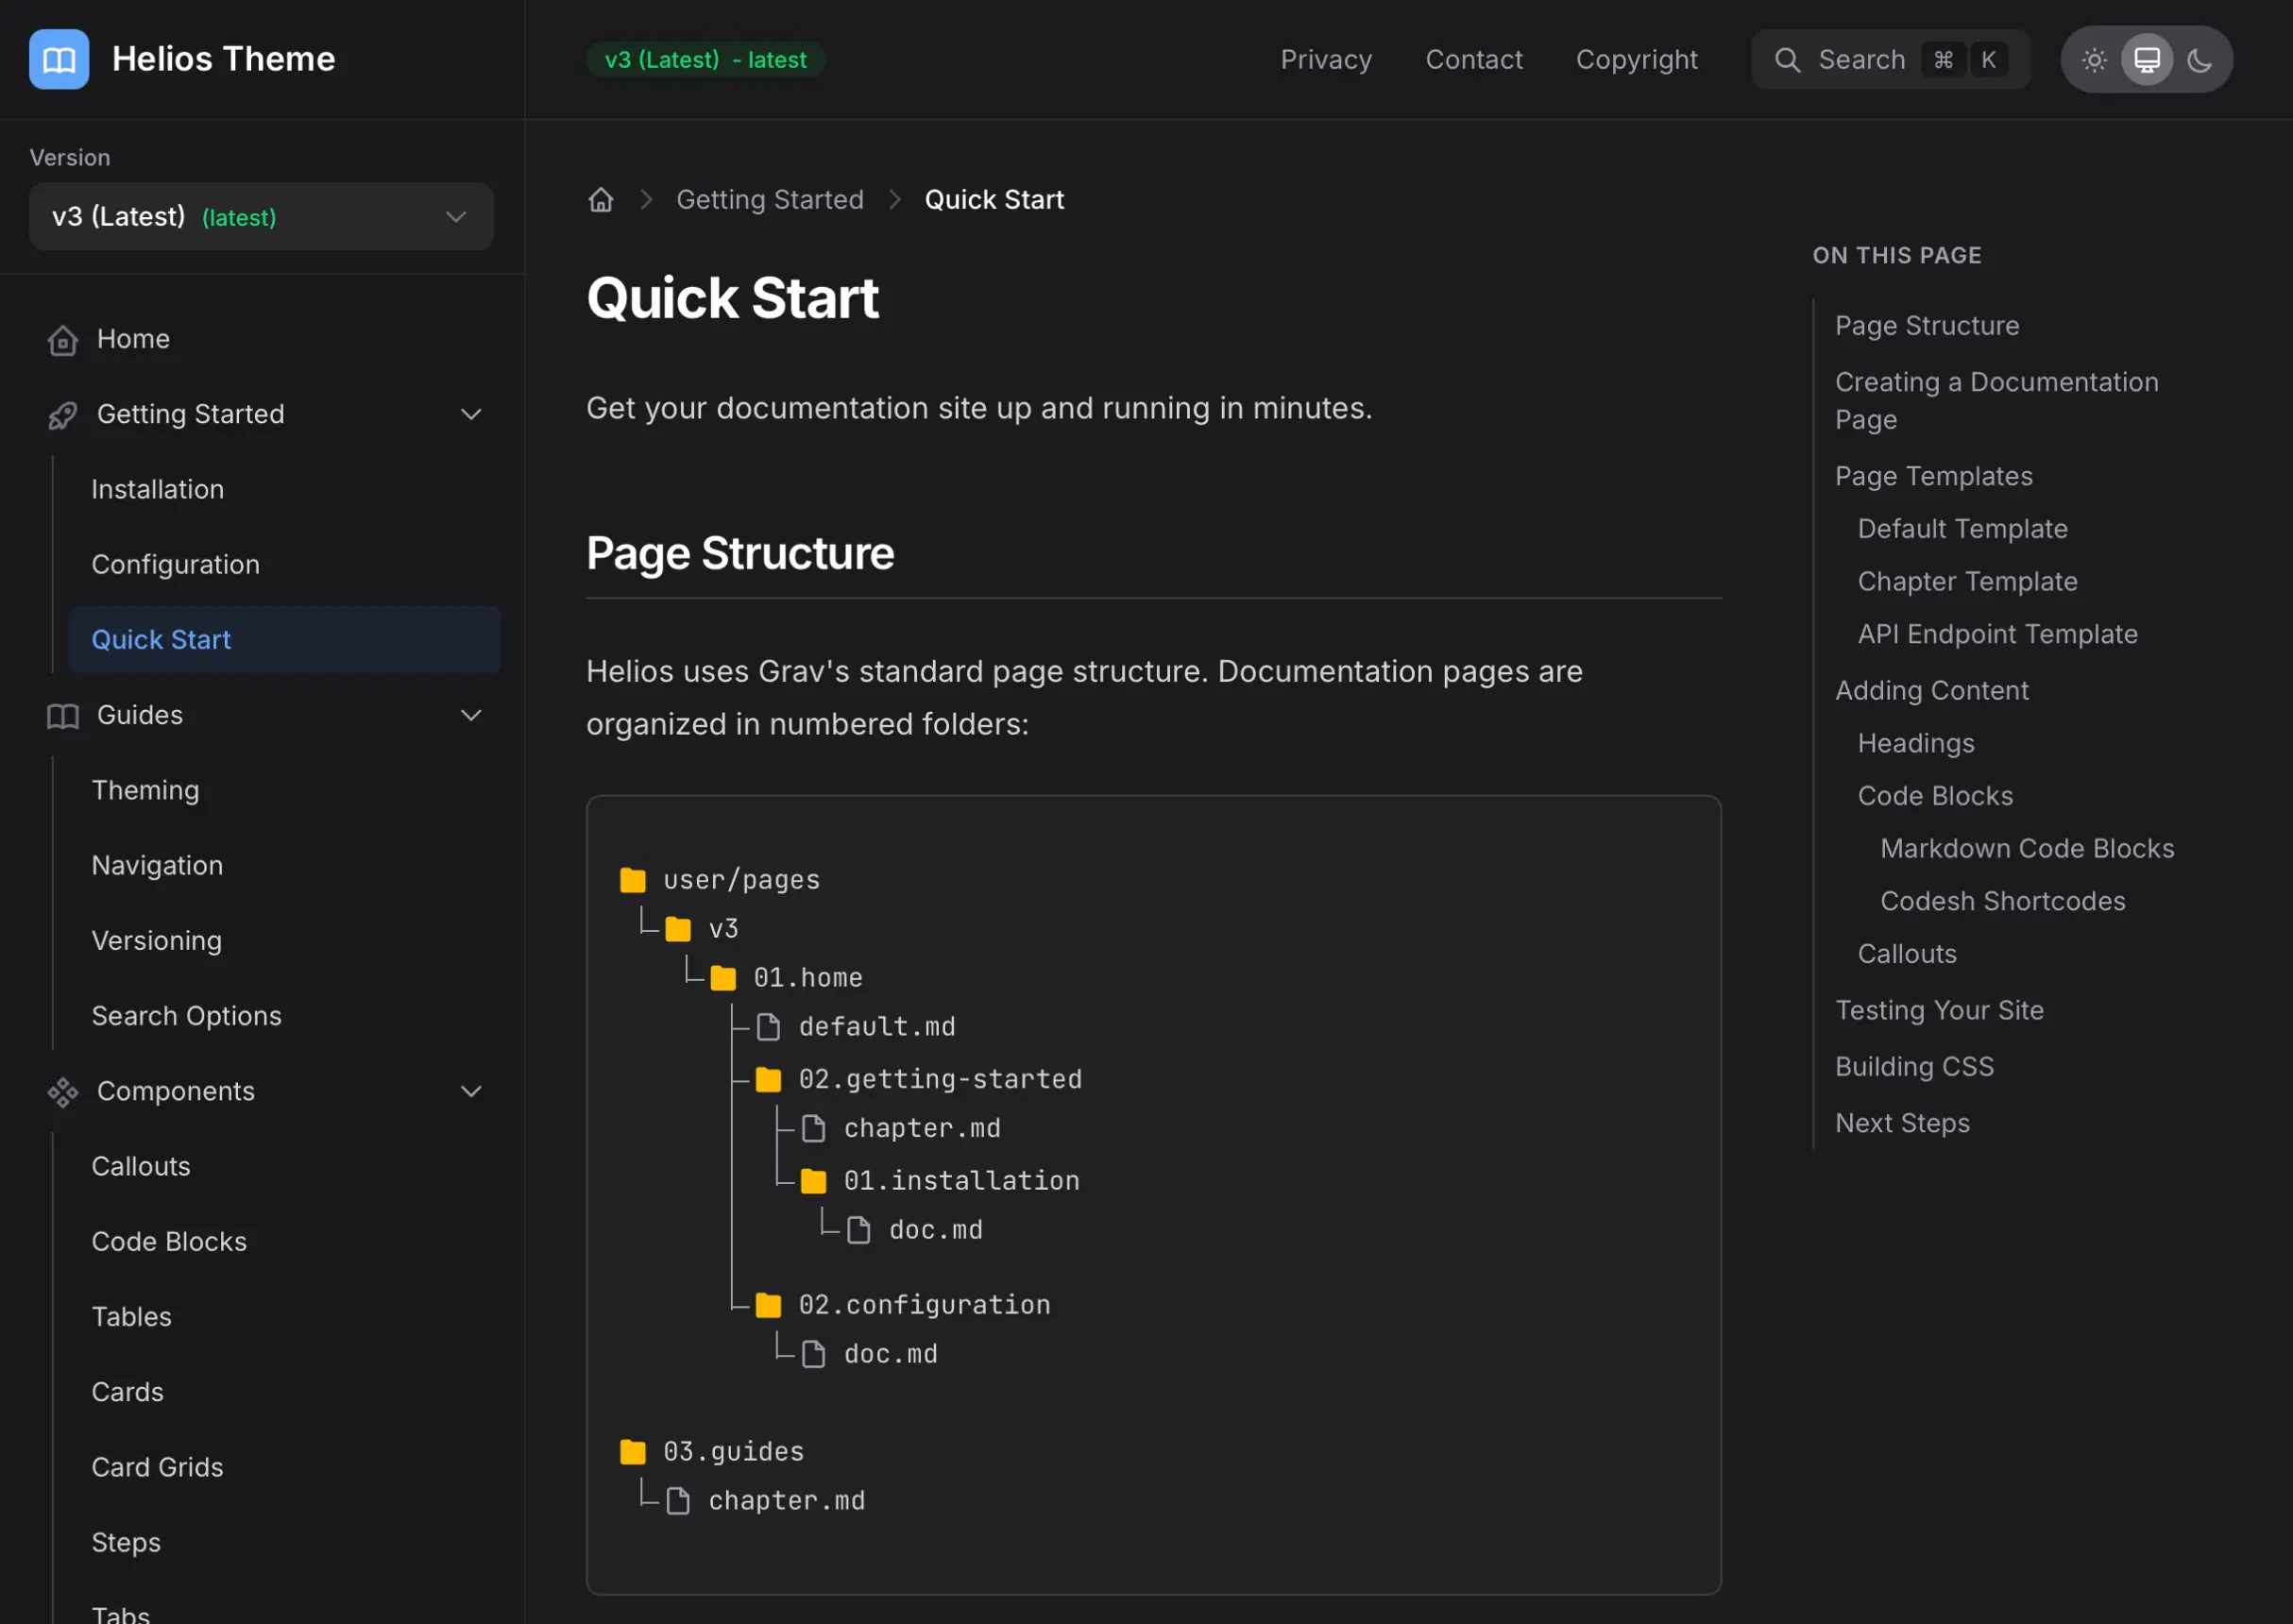Open the Contact menu item
This screenshot has height=1624, width=2293.
(1473, 60)
